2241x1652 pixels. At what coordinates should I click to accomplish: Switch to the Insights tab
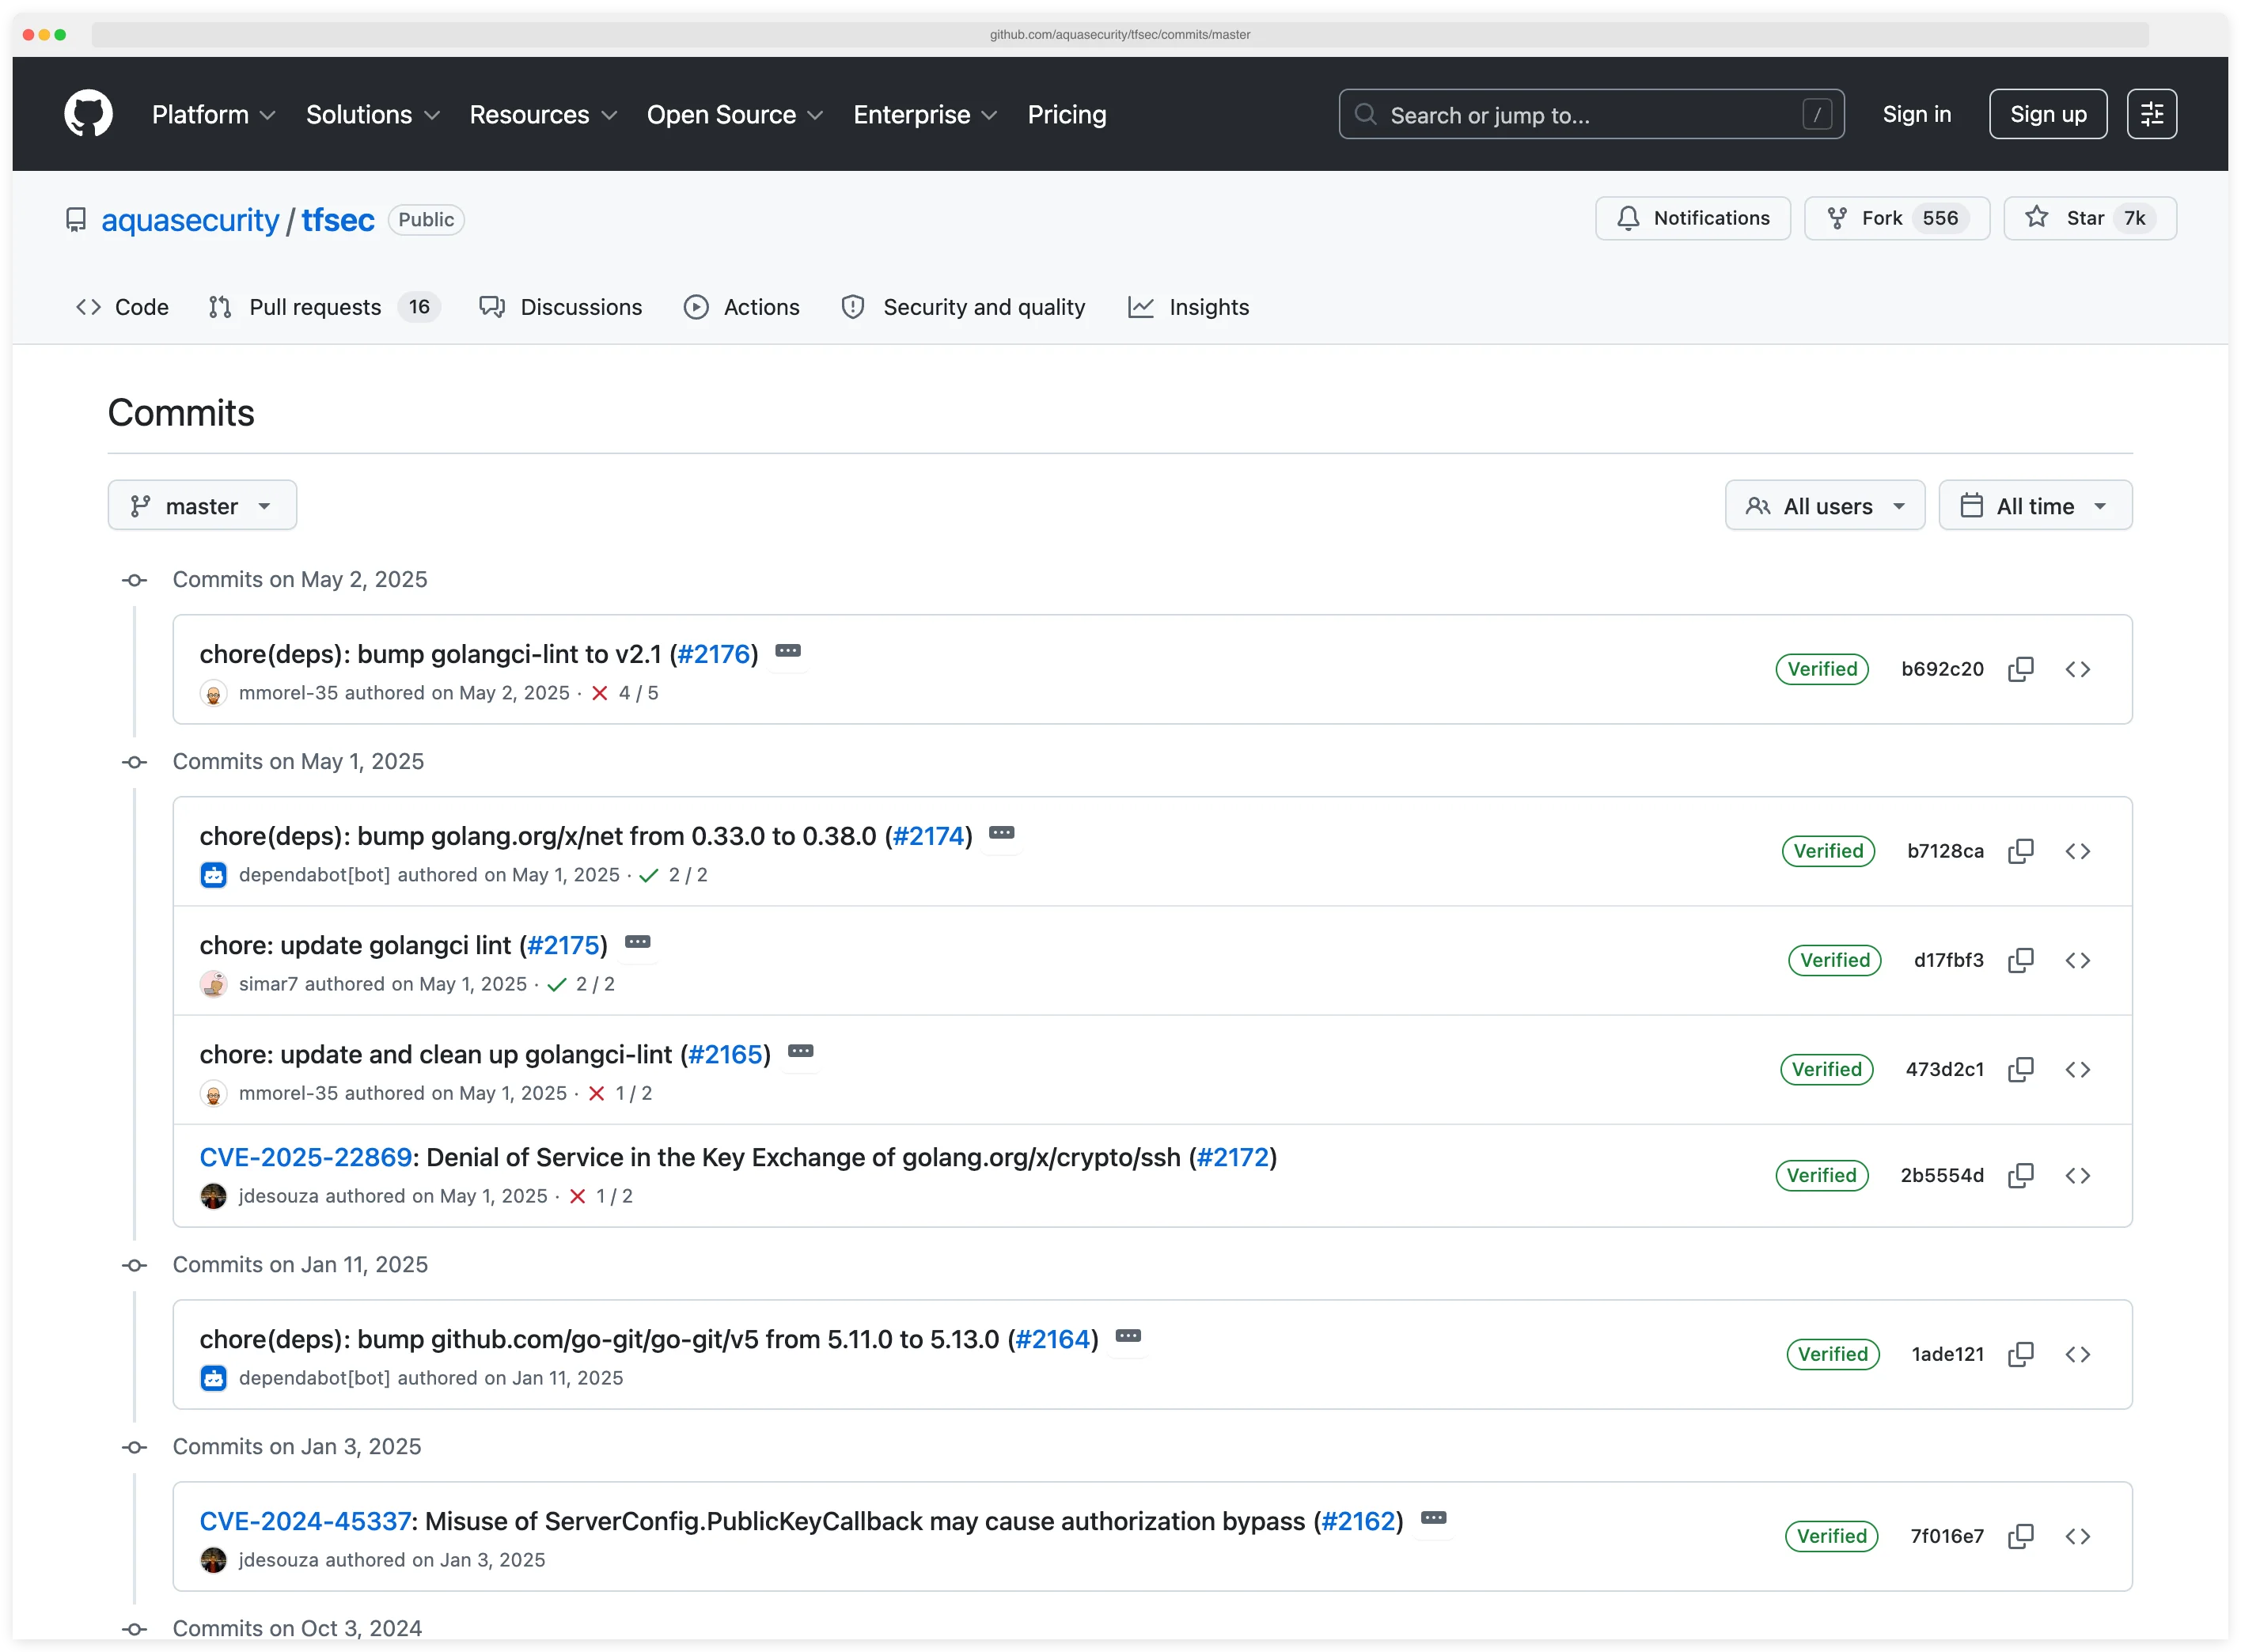tap(1188, 307)
